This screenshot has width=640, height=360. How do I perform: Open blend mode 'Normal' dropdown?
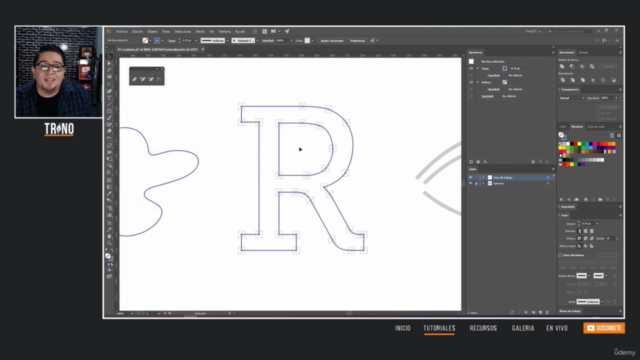tap(572, 98)
